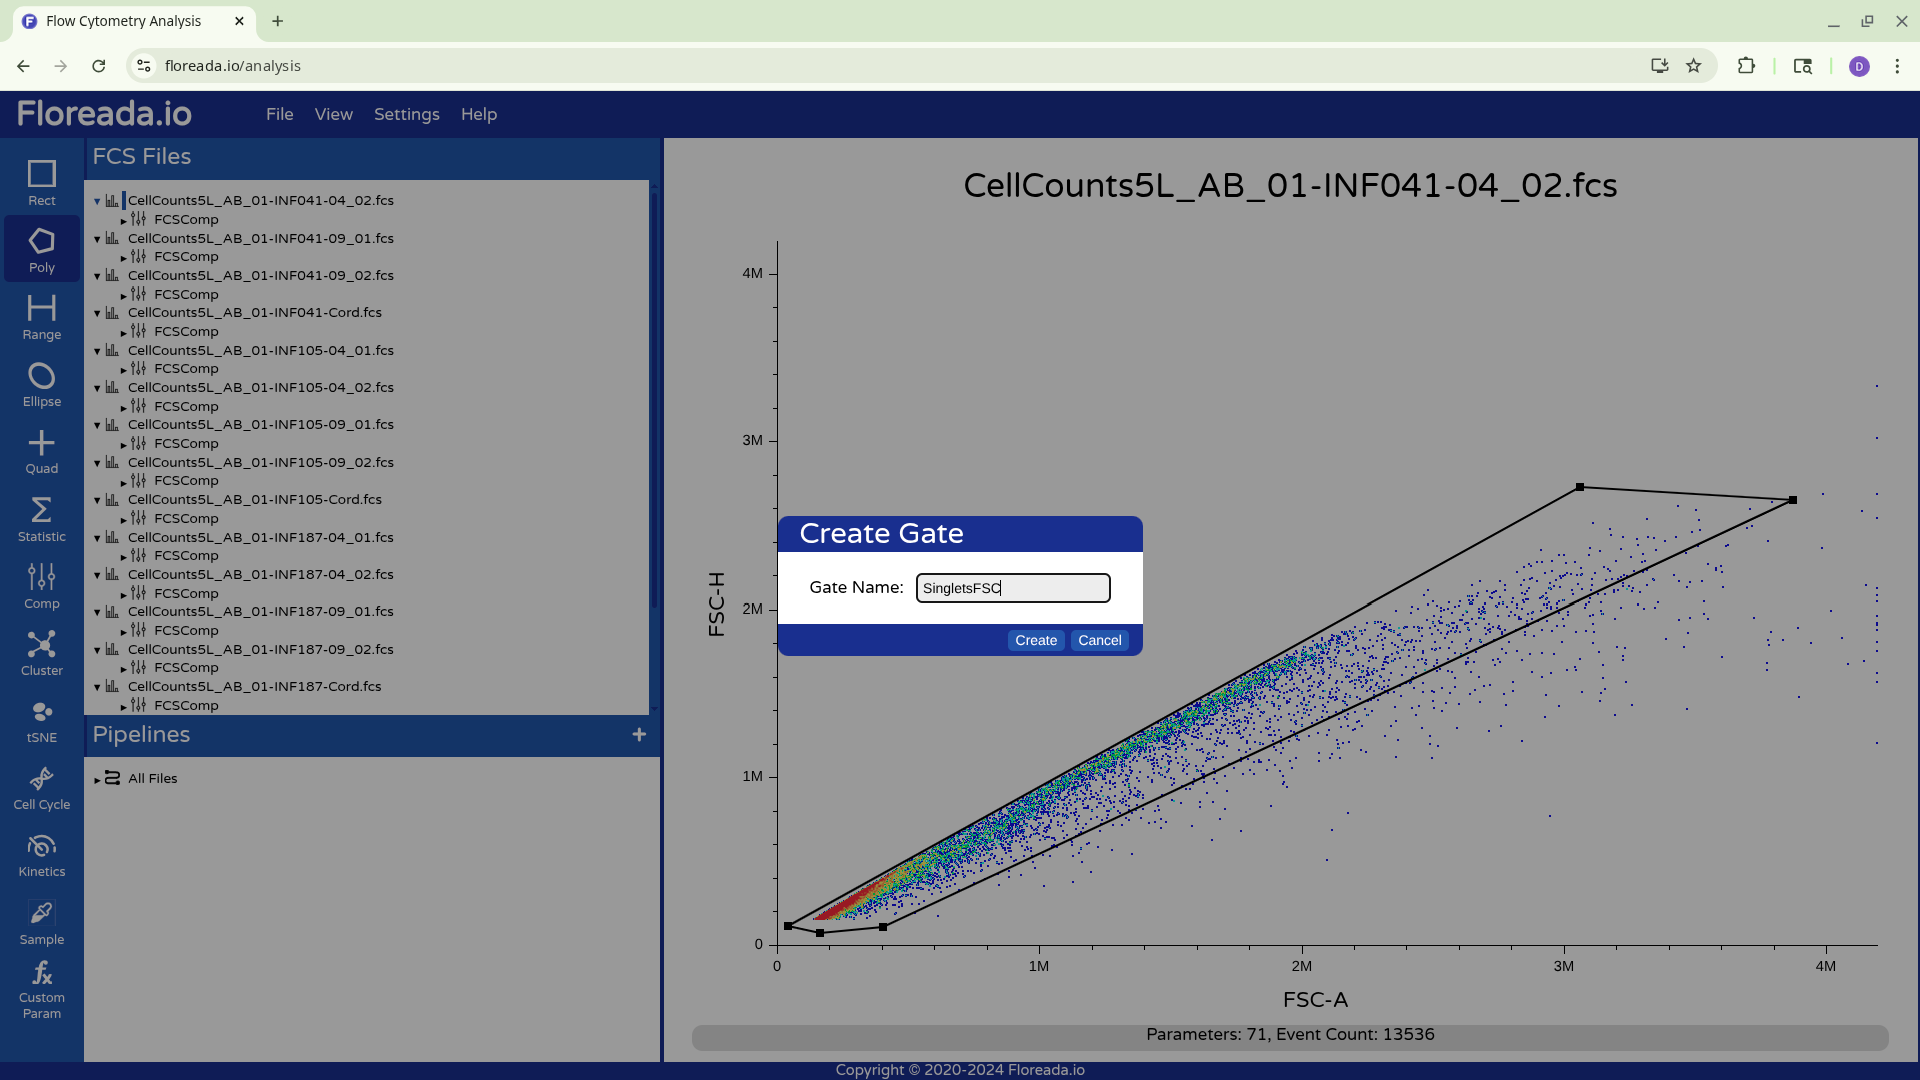Activate the Quad gate tool
The height and width of the screenshot is (1080, 1920).
pyautogui.click(x=41, y=452)
